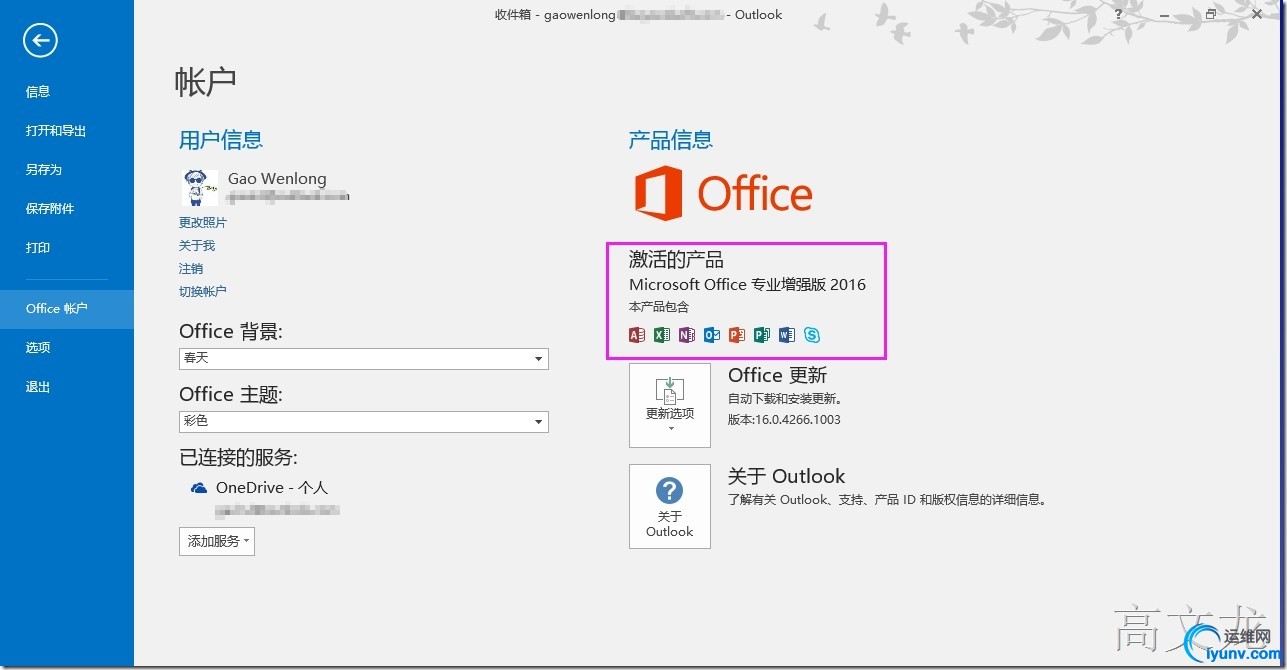Click the 收件箱 window title text
Viewport: 1287px width, 670px height.
tap(638, 15)
